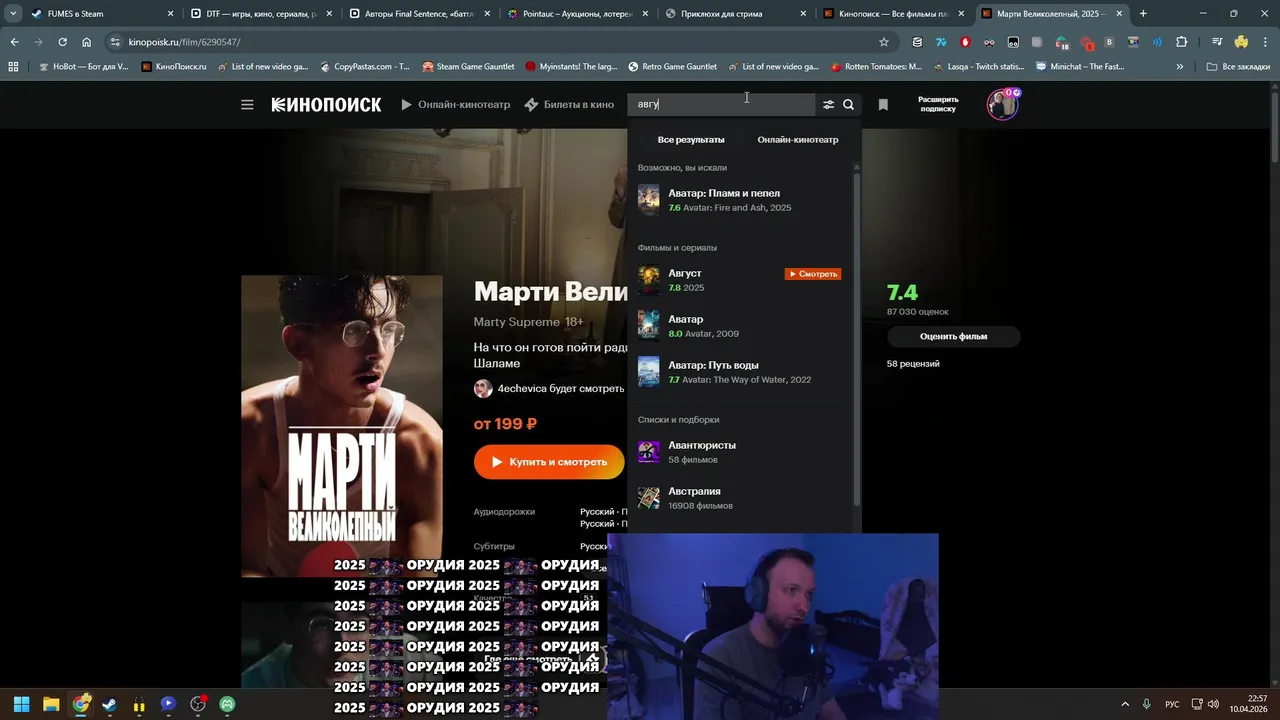Open Kinopoisk user profile avatar
The height and width of the screenshot is (720, 1280).
point(1002,104)
